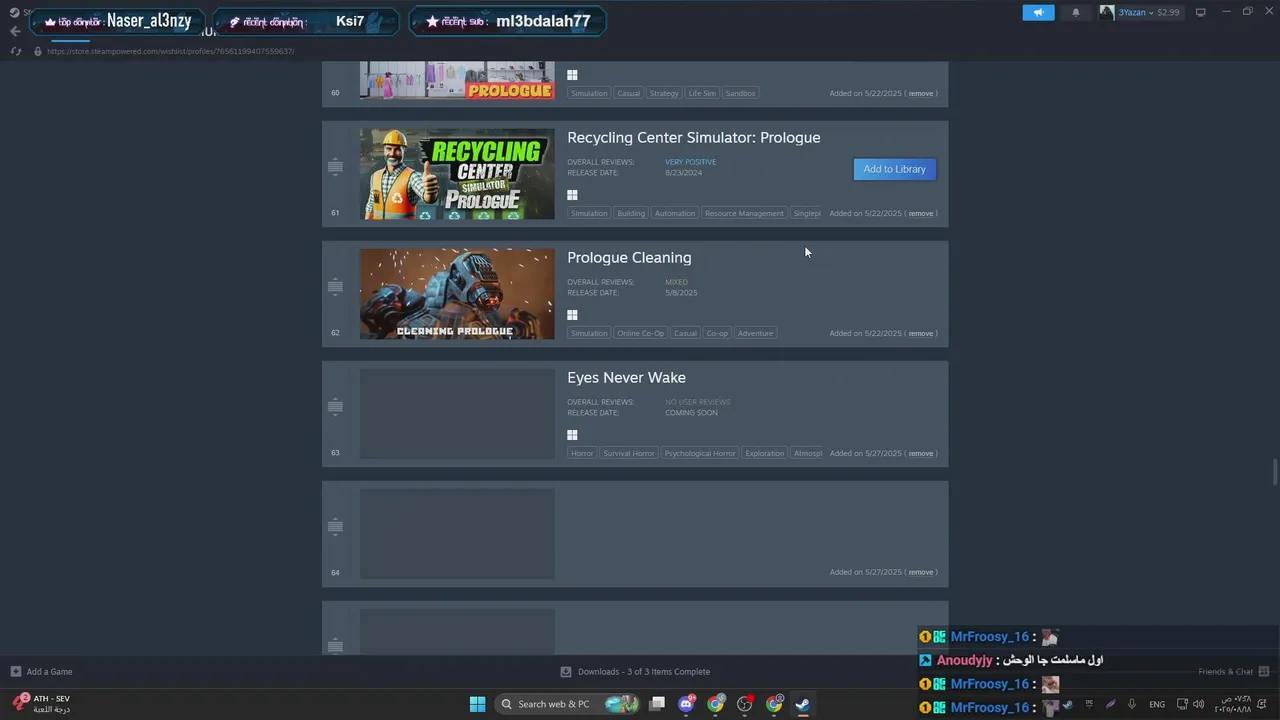
Task: Select the Sandbox tag in item 60
Action: [740, 93]
